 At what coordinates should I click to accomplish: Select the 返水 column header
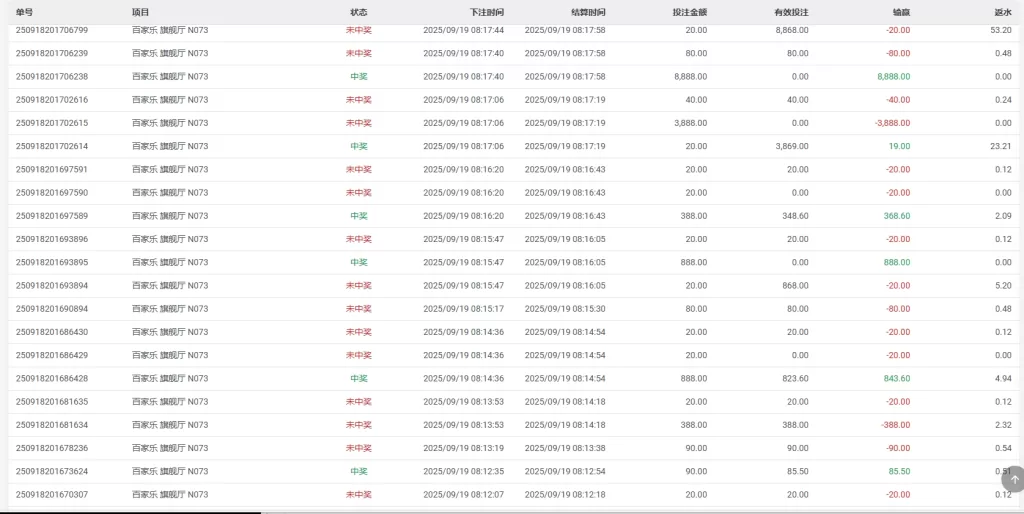point(1002,12)
